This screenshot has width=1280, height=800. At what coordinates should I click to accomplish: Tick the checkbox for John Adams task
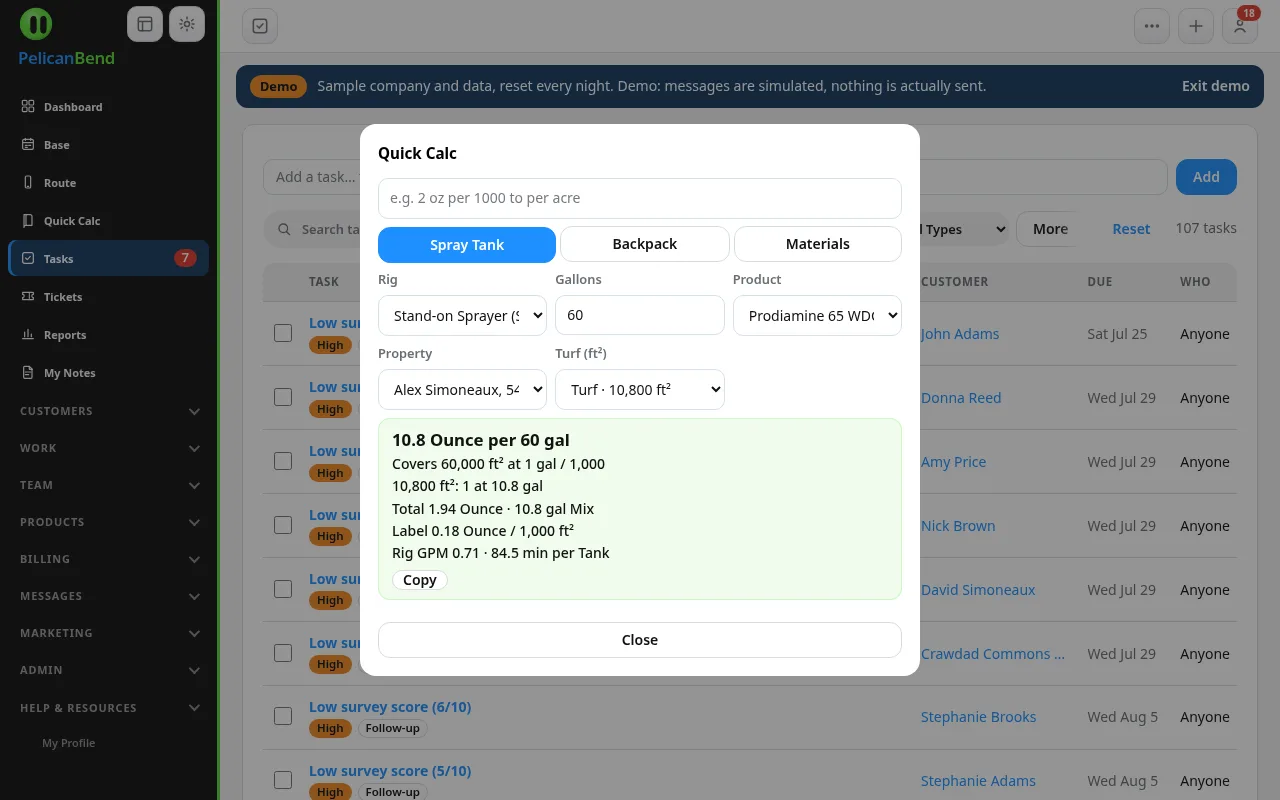(x=283, y=333)
